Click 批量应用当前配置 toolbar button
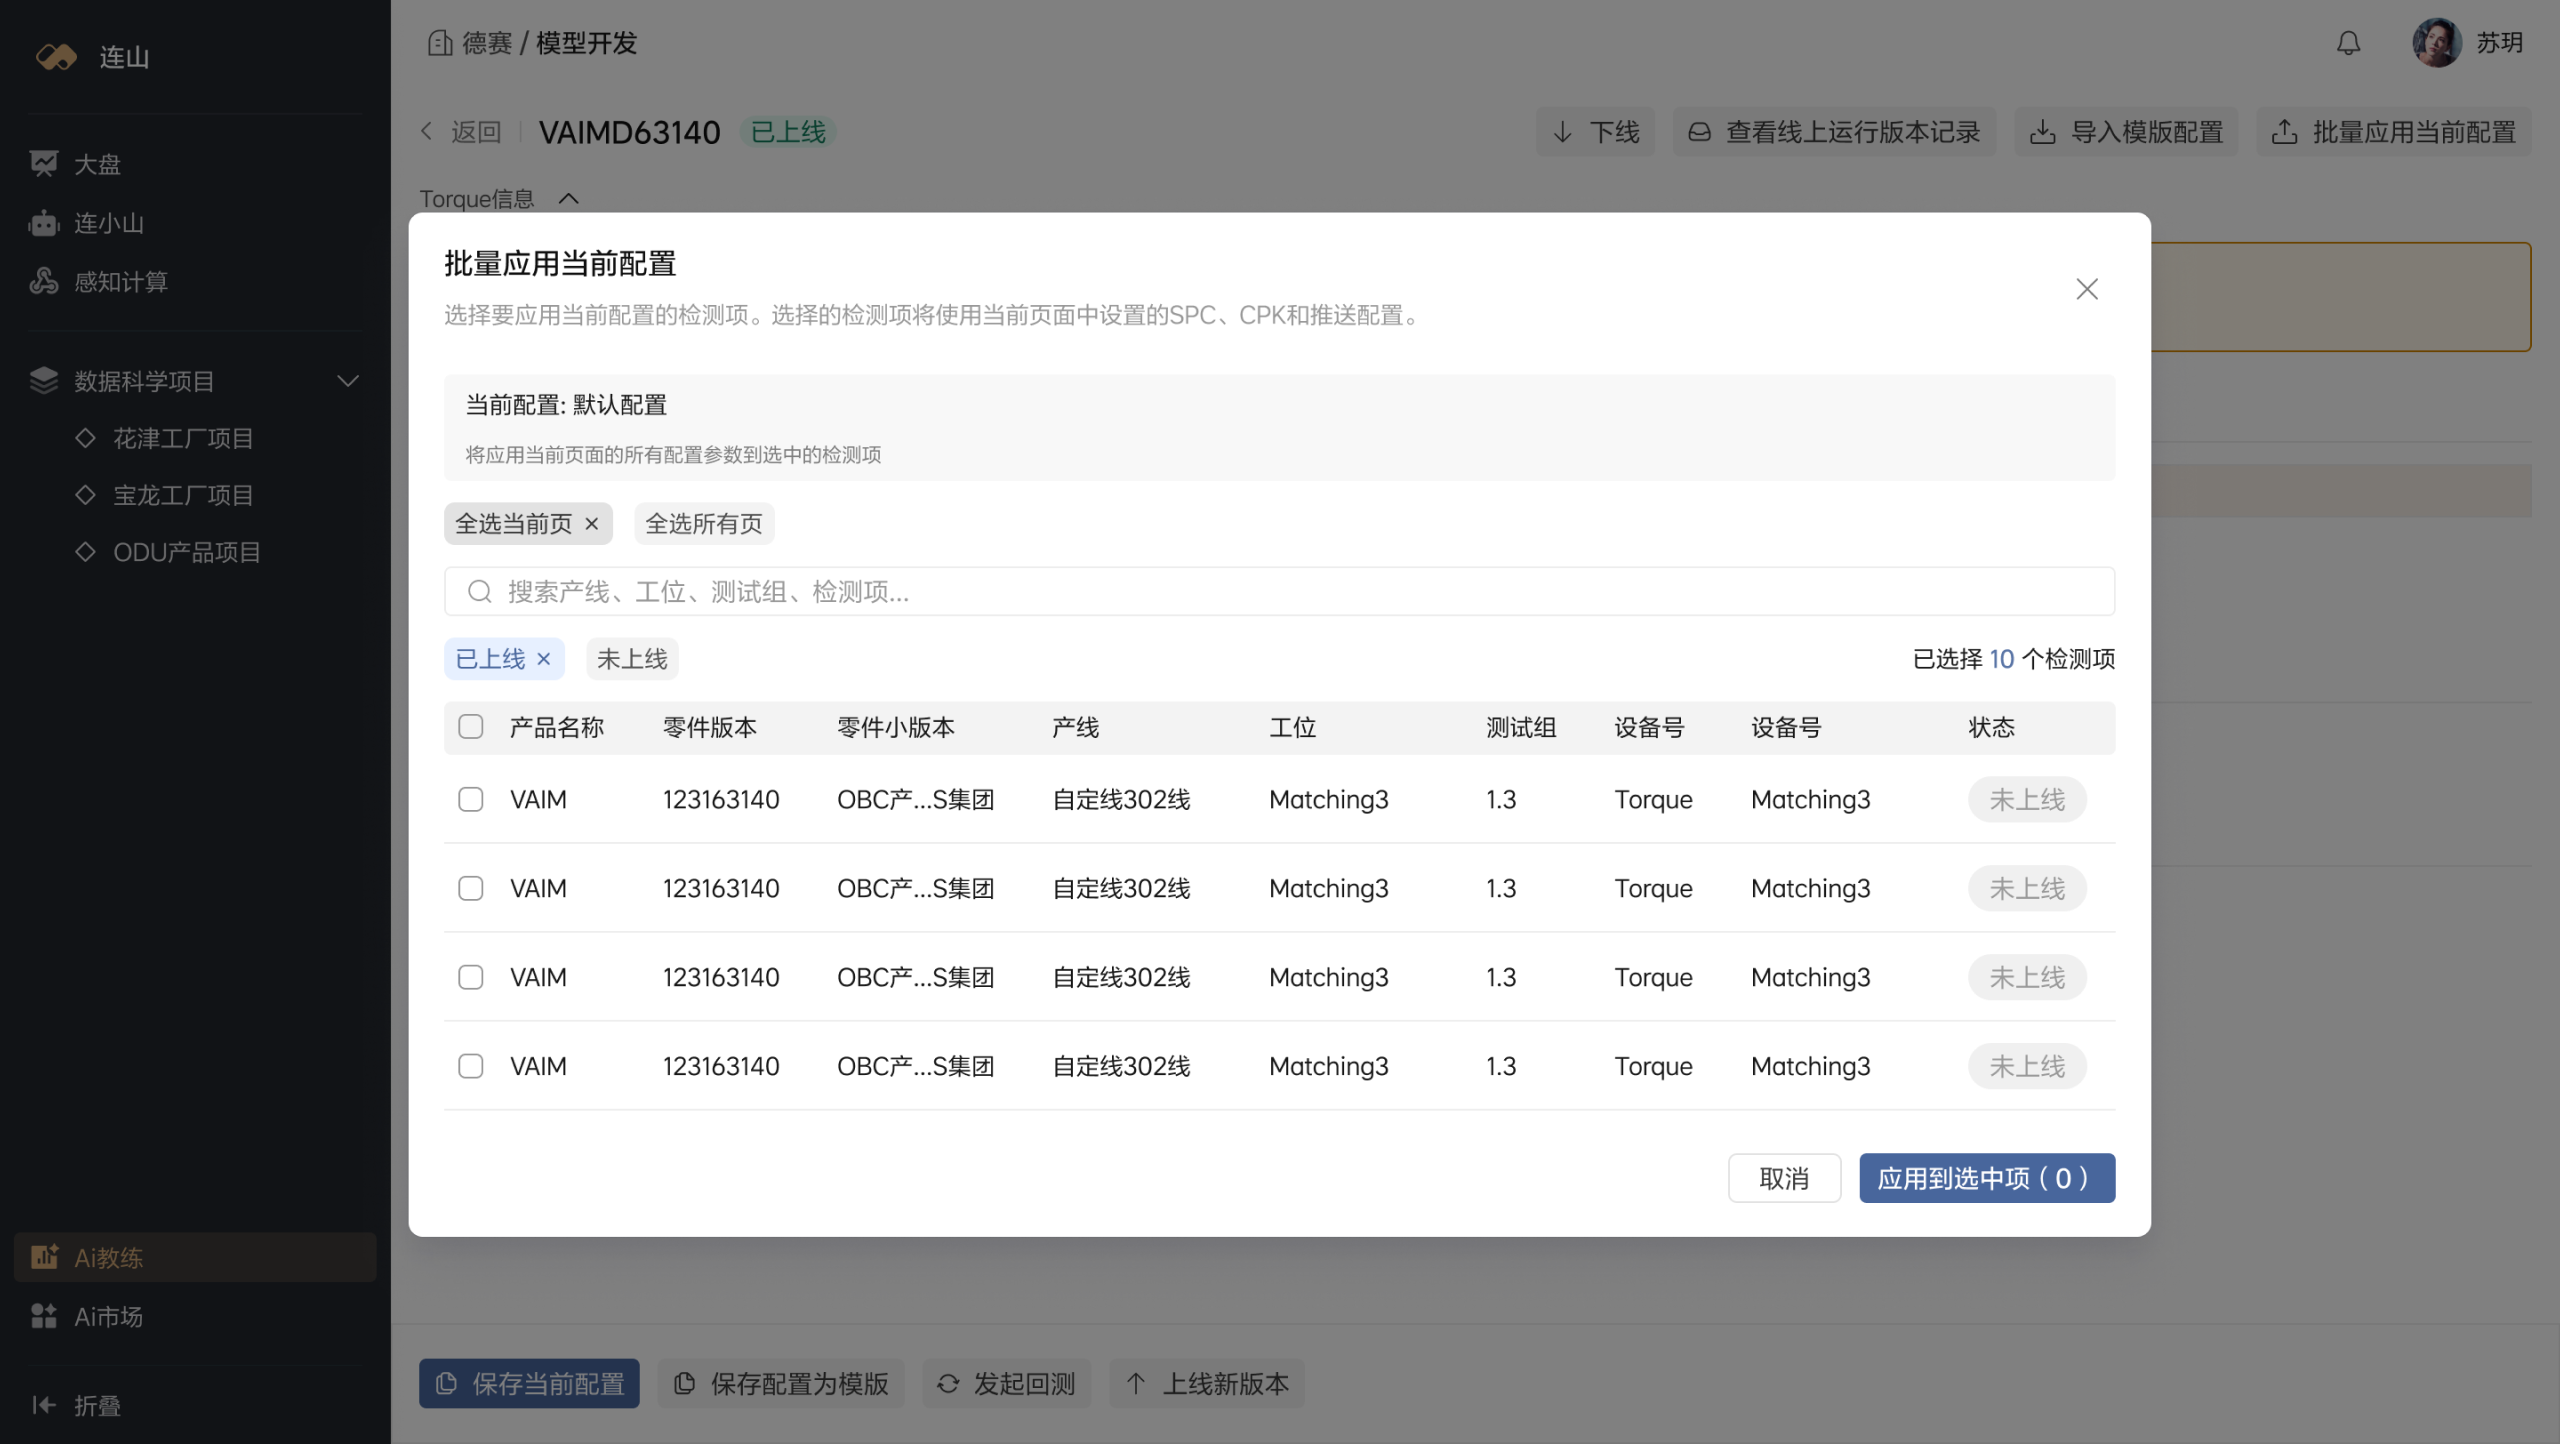This screenshot has height=1444, width=2560. coord(2393,132)
